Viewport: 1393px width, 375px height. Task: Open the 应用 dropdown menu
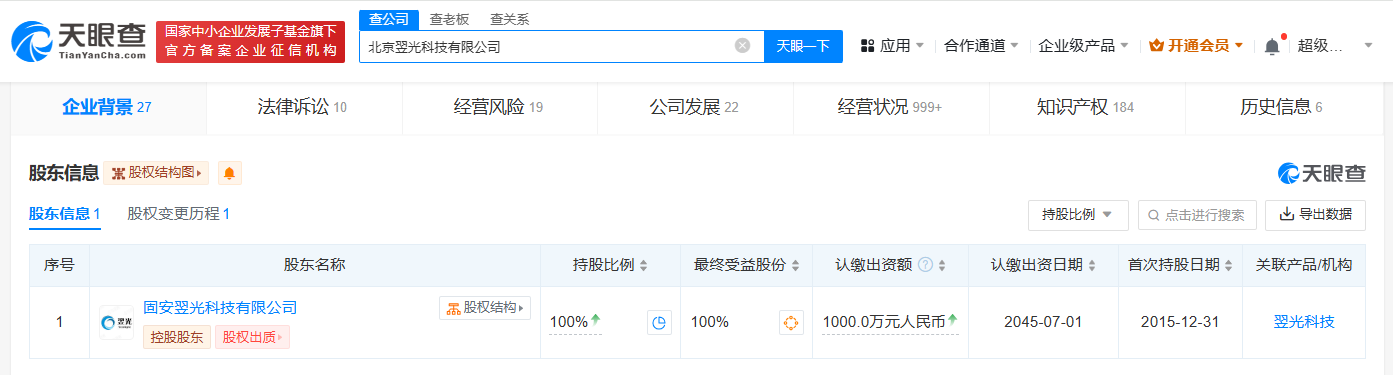(892, 46)
